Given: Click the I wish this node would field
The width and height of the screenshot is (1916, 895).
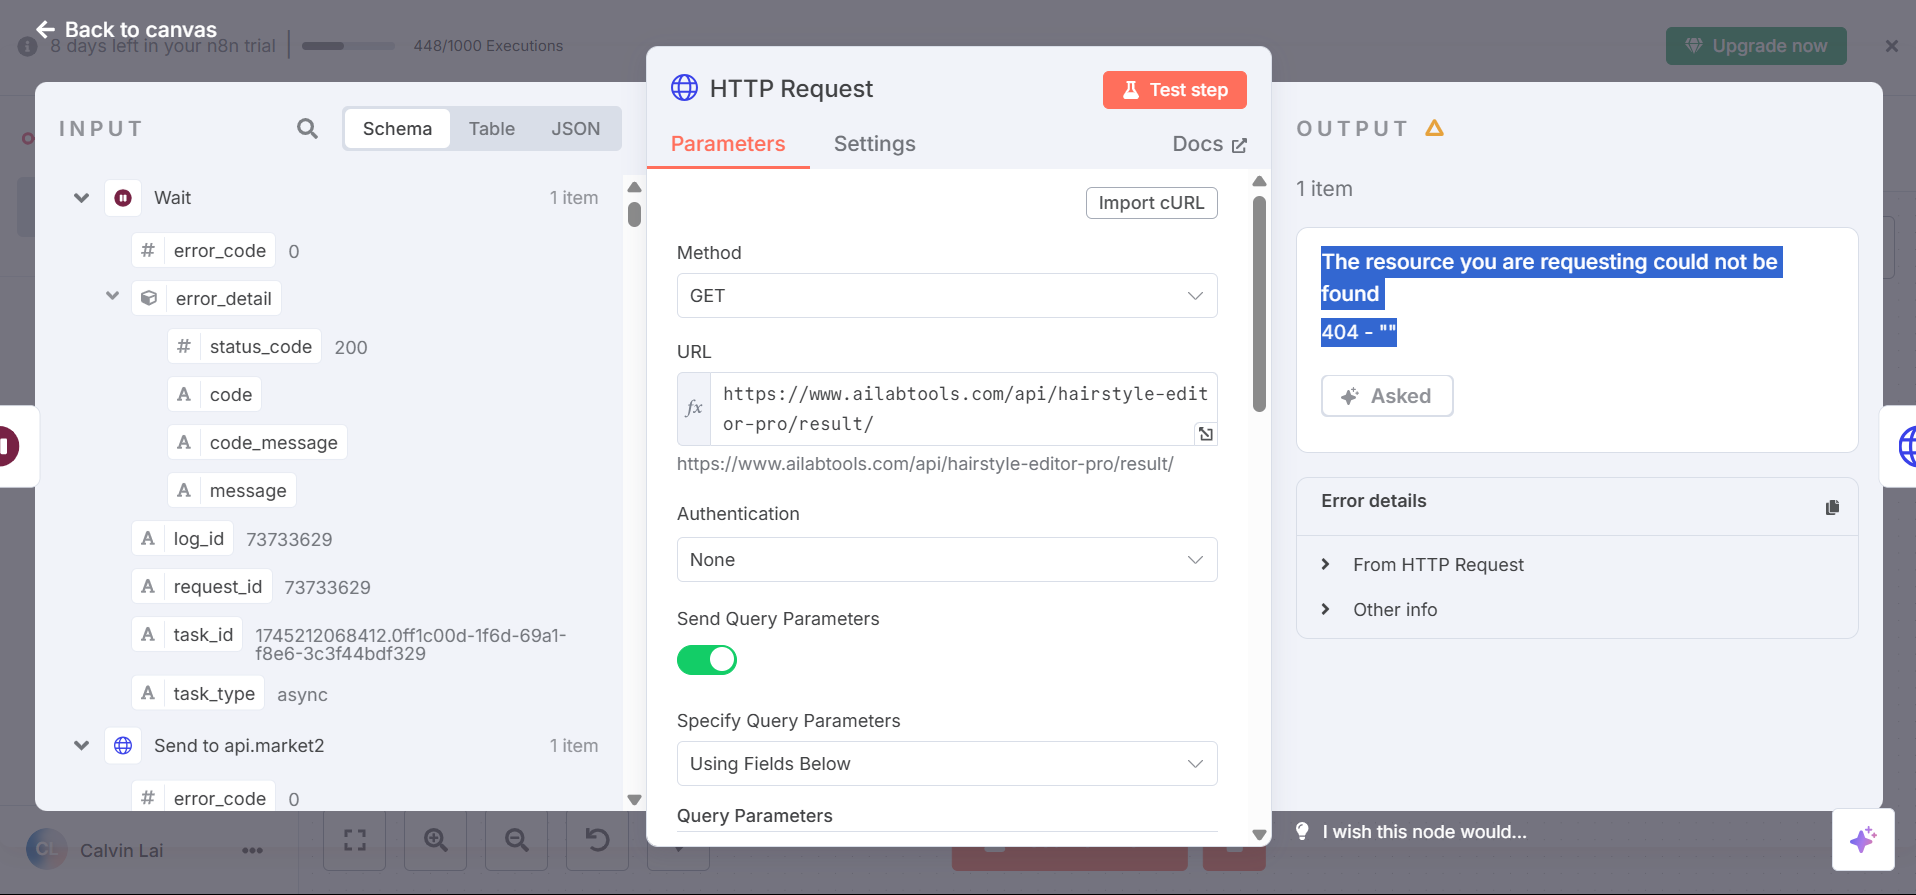Looking at the screenshot, I should click(x=1424, y=832).
